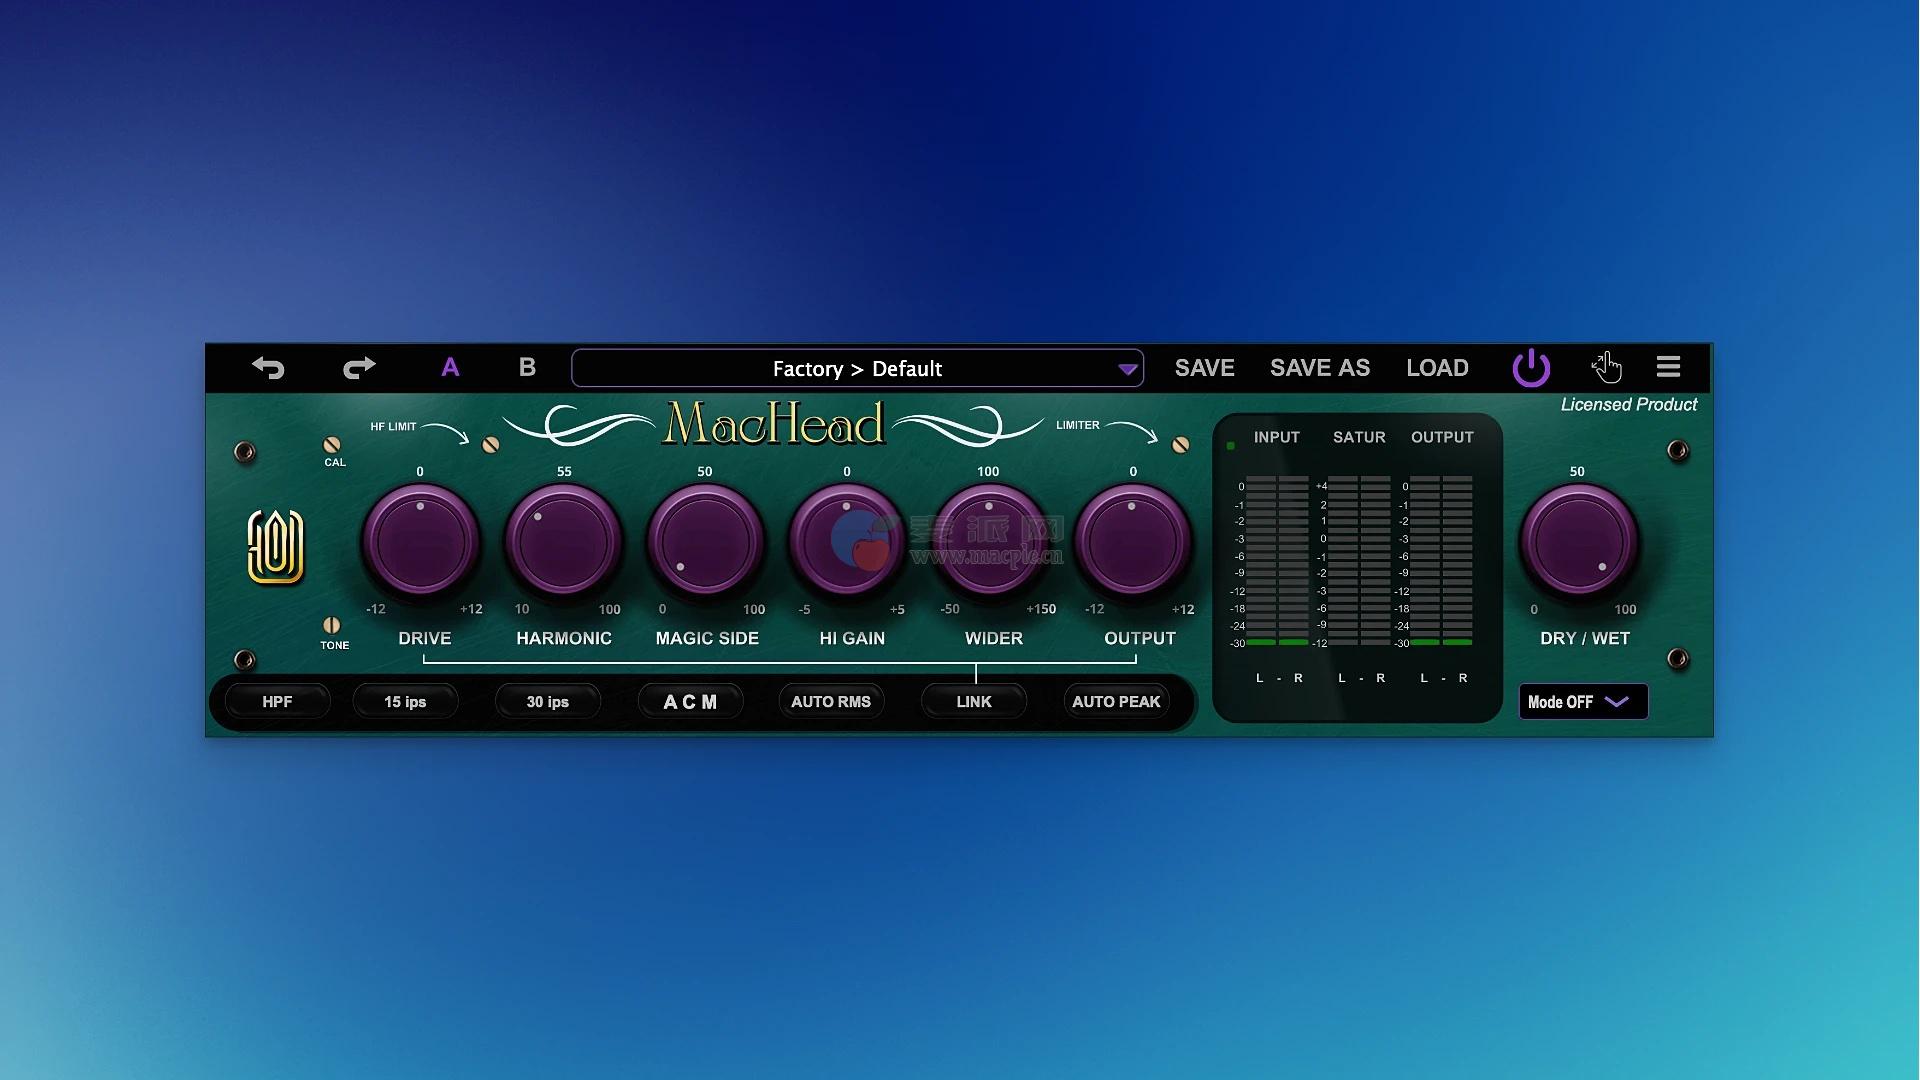Click the LOAD button

[x=1437, y=368]
